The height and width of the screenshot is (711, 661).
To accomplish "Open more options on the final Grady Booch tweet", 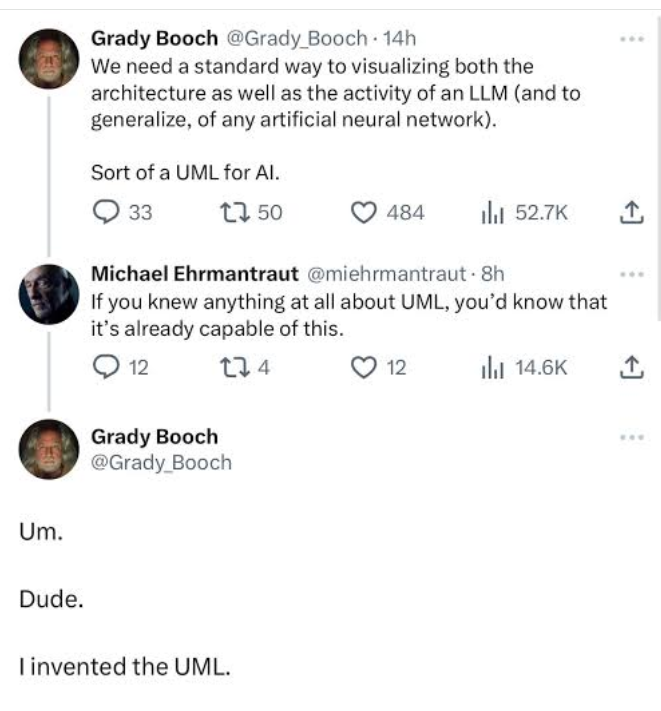I will click(x=630, y=437).
